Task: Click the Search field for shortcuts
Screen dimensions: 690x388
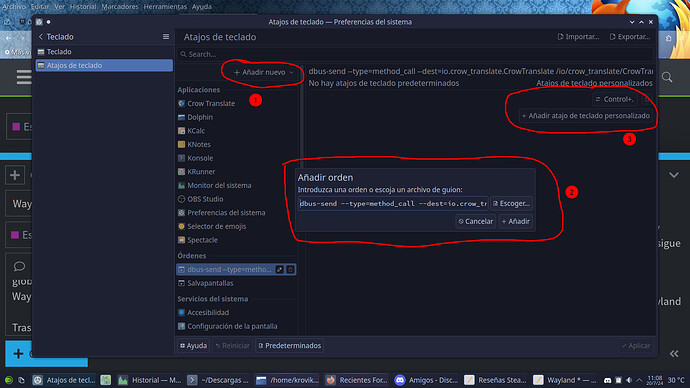Action: coord(415,54)
